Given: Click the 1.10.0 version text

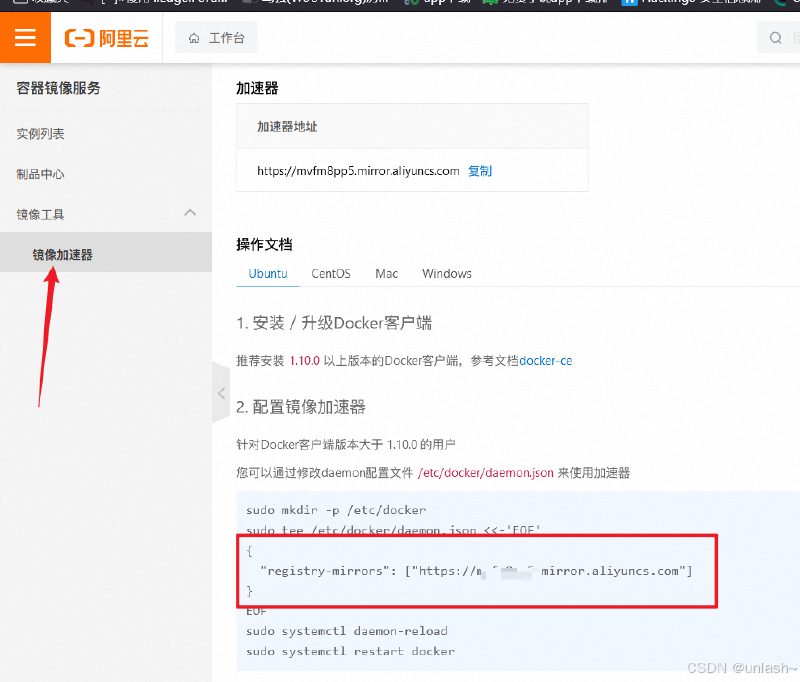Looking at the screenshot, I should coord(305,361).
